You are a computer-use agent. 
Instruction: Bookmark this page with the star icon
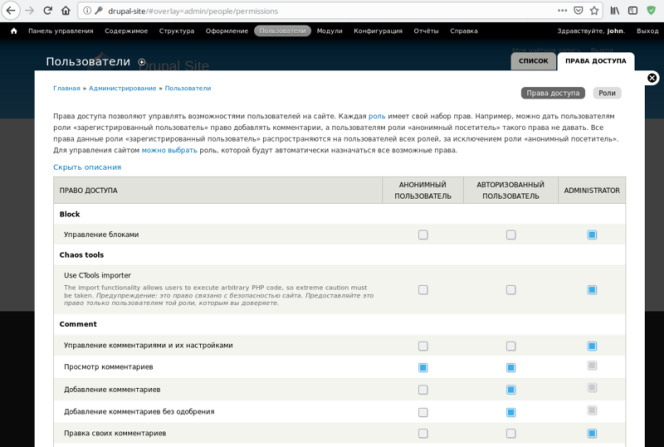(594, 11)
